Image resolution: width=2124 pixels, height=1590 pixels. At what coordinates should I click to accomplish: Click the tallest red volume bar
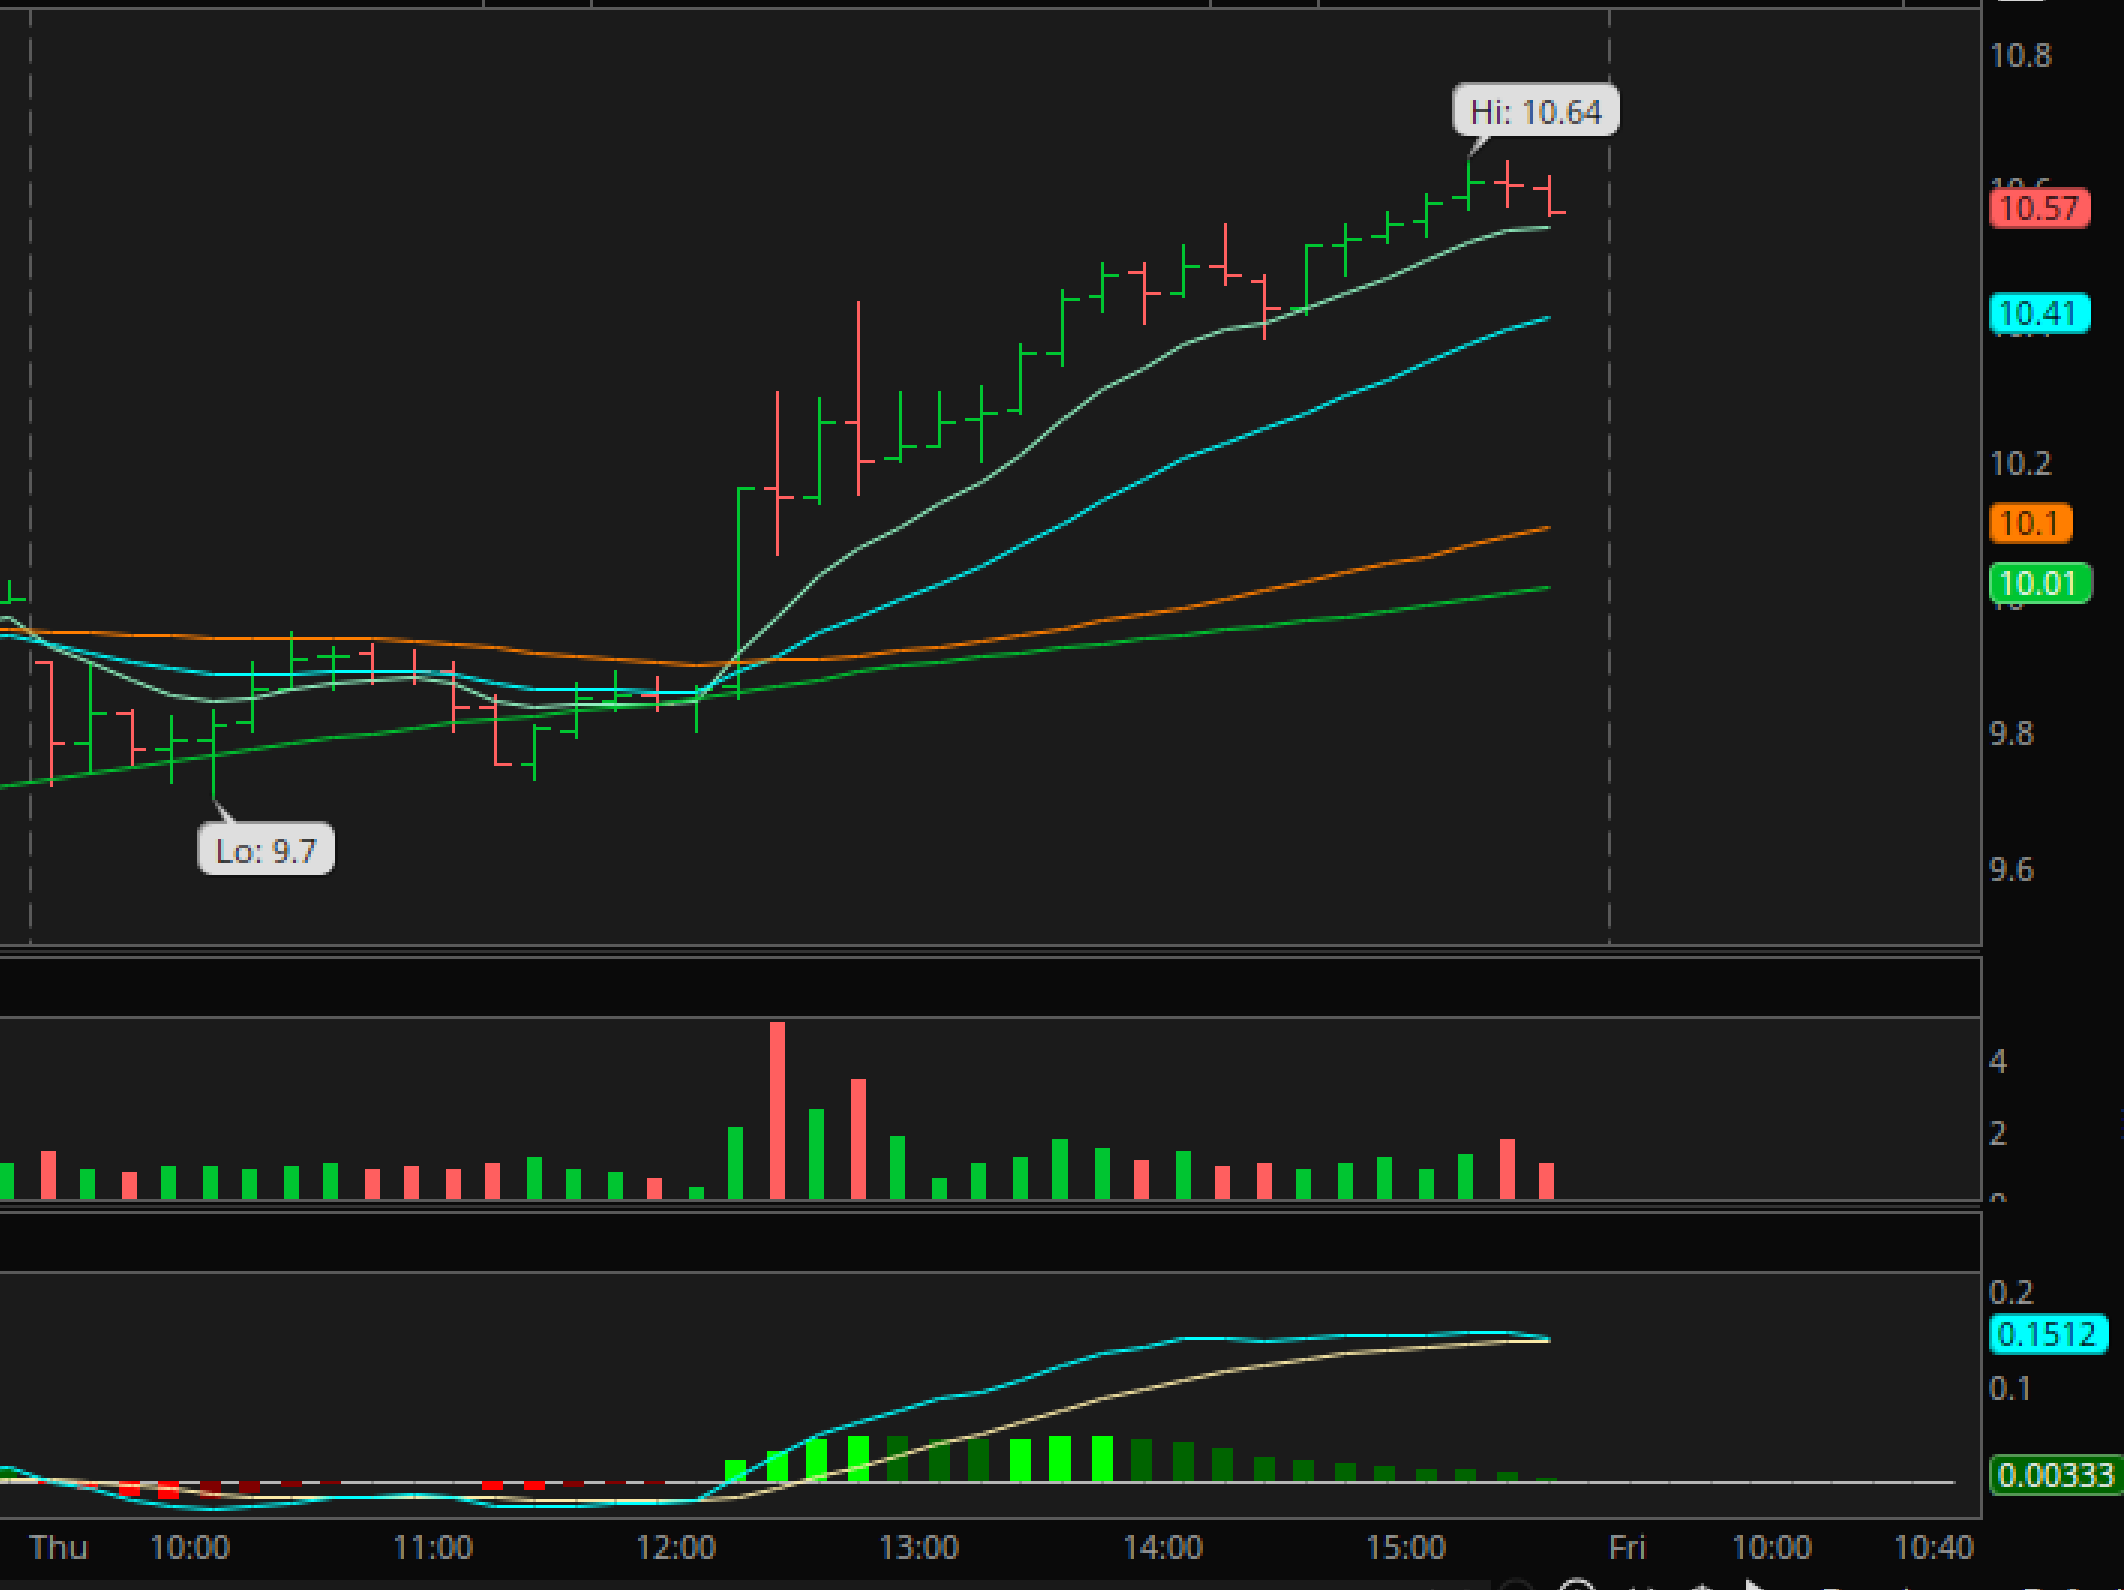tap(777, 1108)
